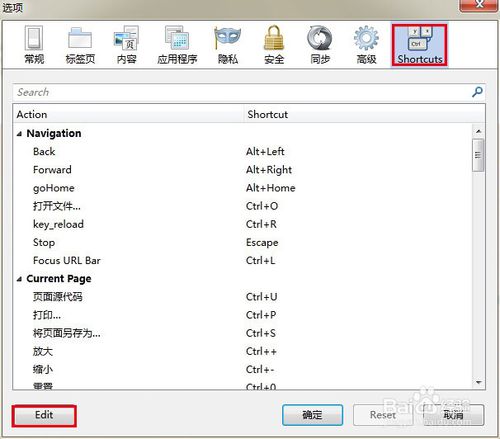Select the Focus URL Bar row
The height and width of the screenshot is (439, 500).
[243, 261]
